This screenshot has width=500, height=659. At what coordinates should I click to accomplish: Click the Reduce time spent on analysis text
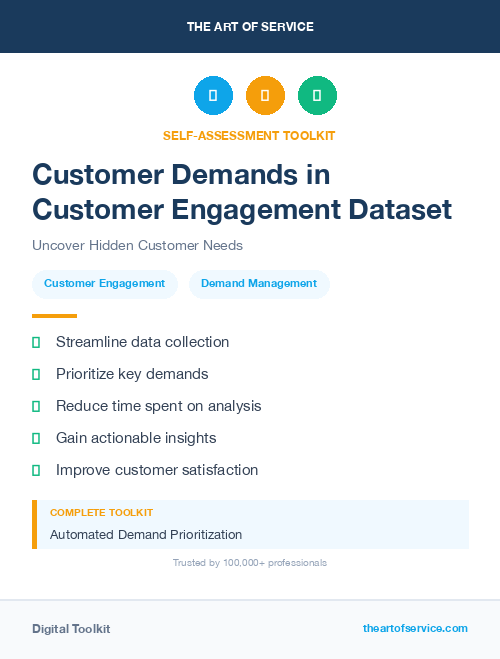point(158,406)
